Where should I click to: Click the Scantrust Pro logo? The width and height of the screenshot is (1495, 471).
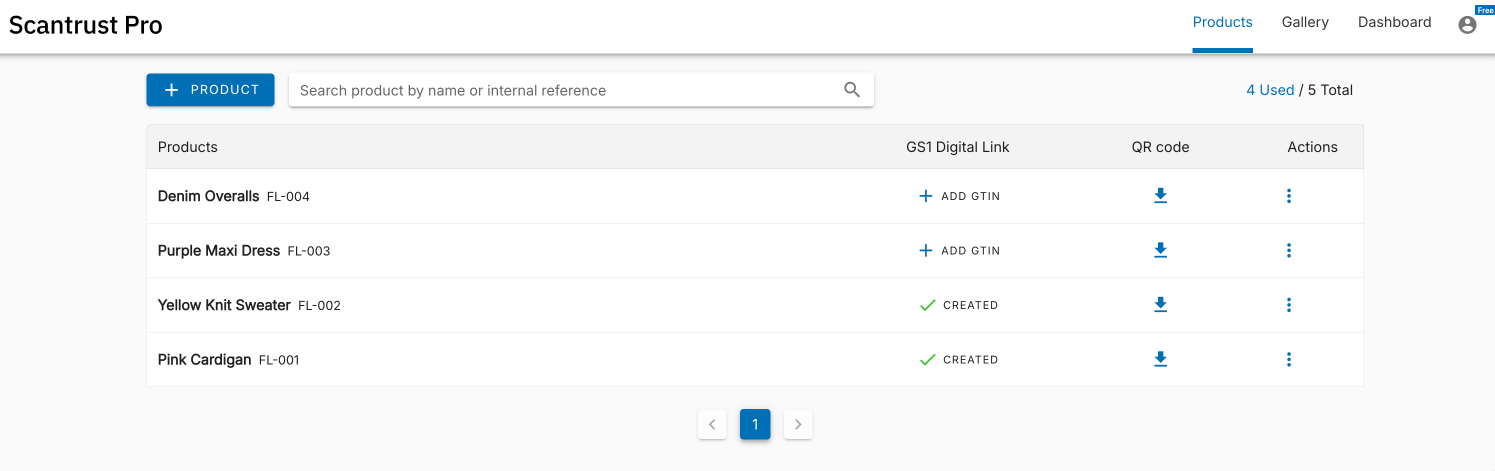tap(86, 26)
